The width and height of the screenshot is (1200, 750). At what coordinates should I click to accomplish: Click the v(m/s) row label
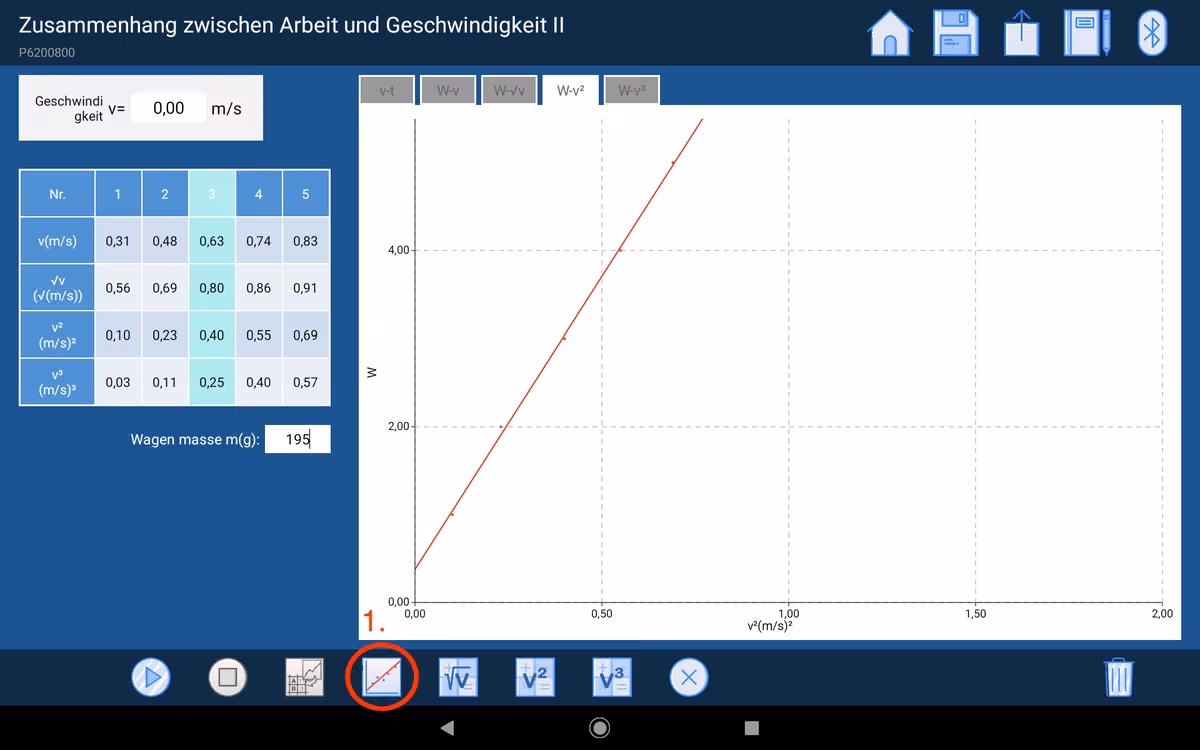[57, 241]
